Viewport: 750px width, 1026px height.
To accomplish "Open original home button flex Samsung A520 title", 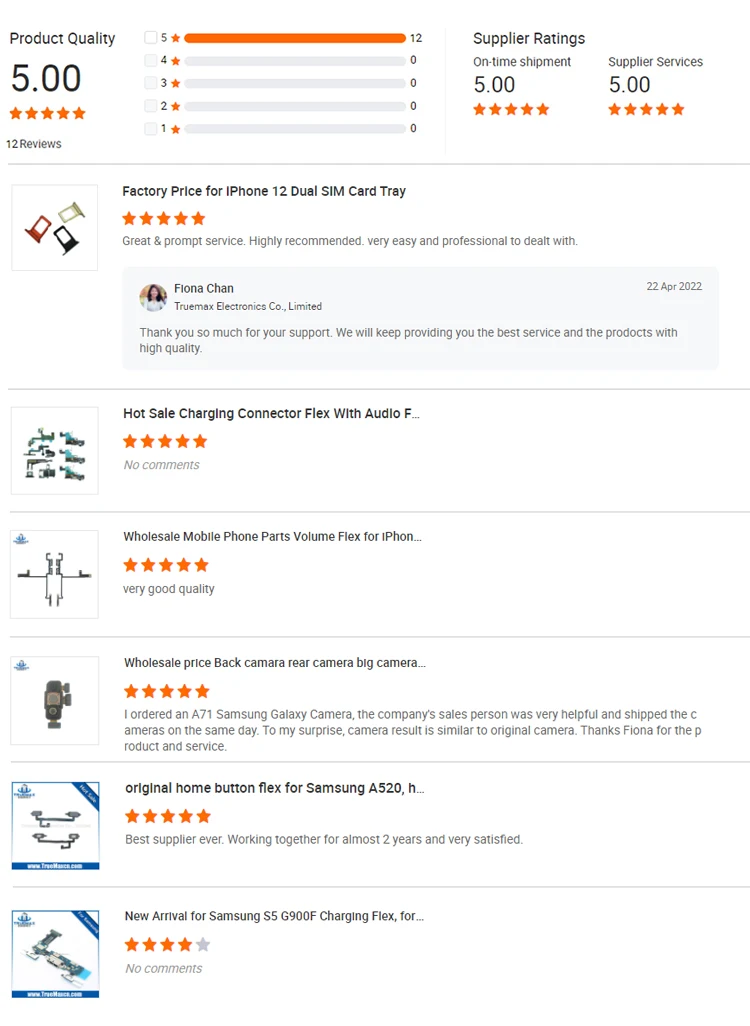I will (x=274, y=788).
